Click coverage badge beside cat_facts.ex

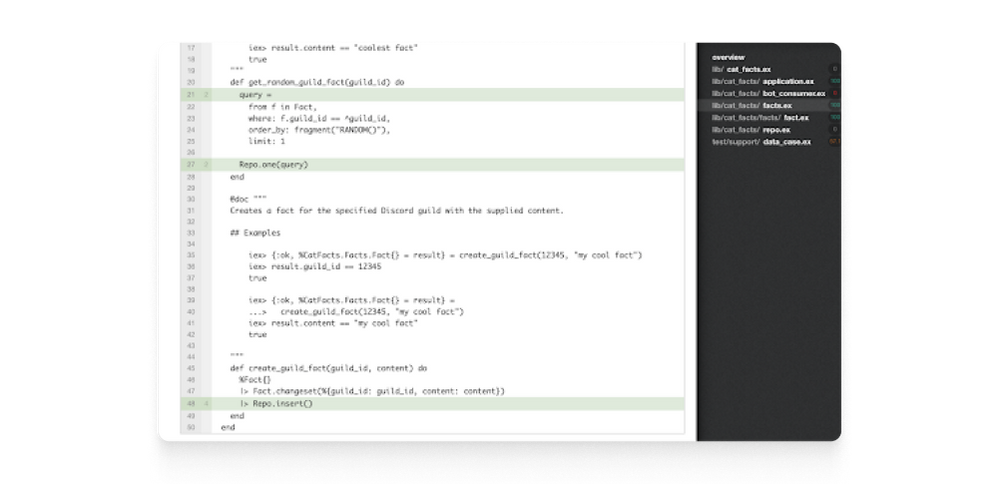click(835, 70)
